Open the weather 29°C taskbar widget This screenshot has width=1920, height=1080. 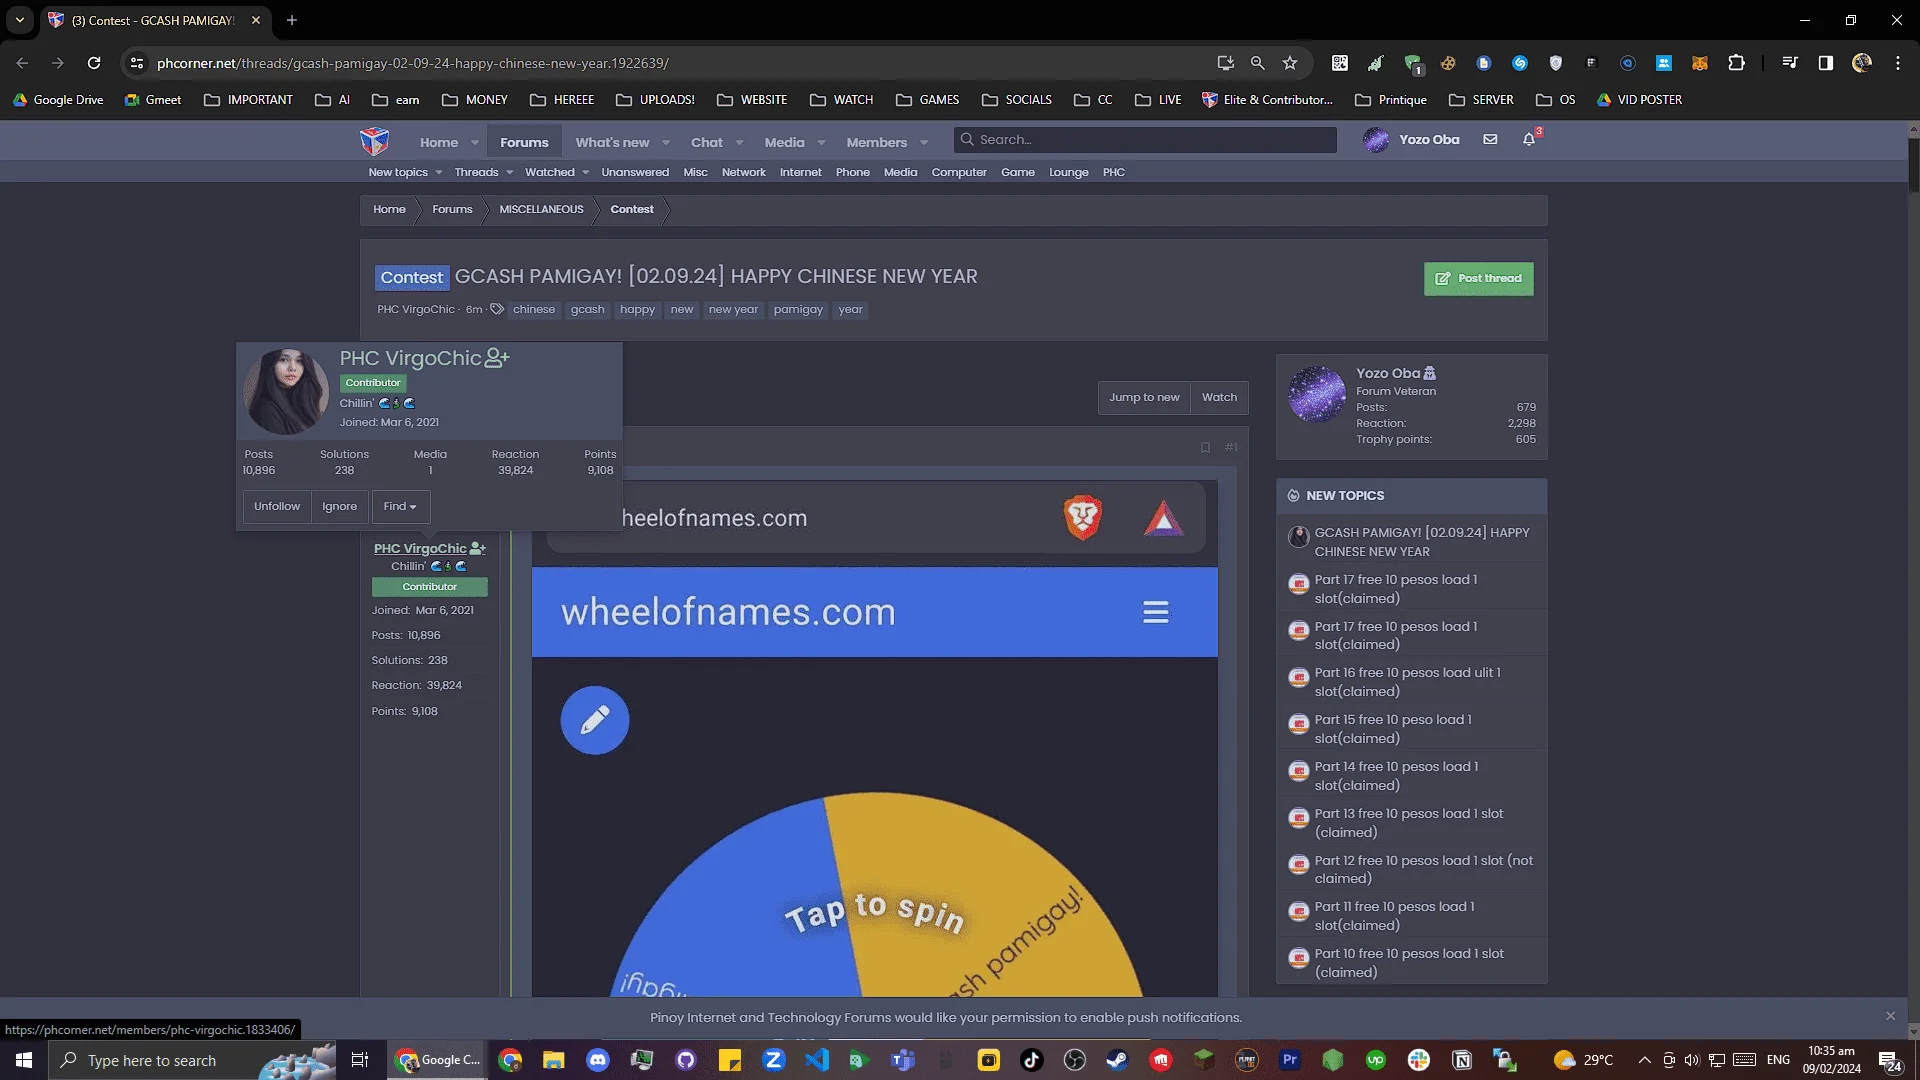pos(1584,1060)
